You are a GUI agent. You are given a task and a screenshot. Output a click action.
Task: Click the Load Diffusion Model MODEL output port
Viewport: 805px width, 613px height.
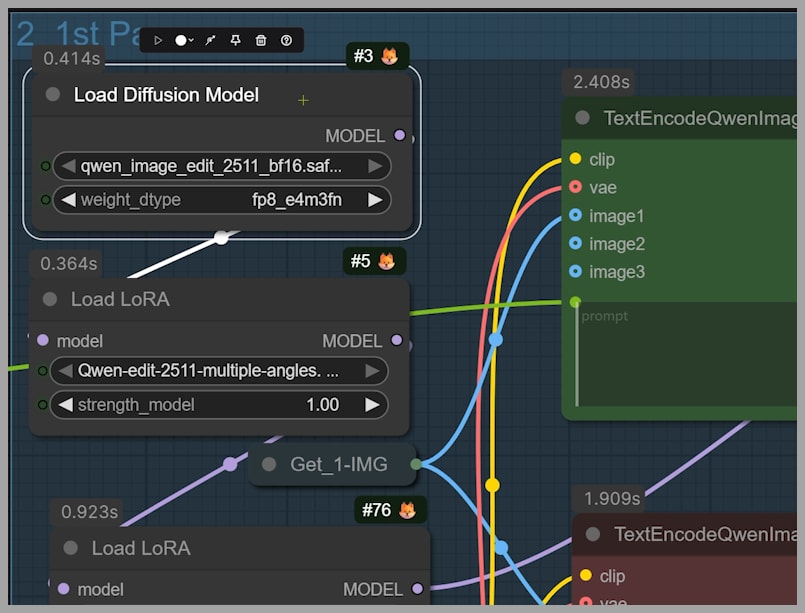(x=400, y=135)
